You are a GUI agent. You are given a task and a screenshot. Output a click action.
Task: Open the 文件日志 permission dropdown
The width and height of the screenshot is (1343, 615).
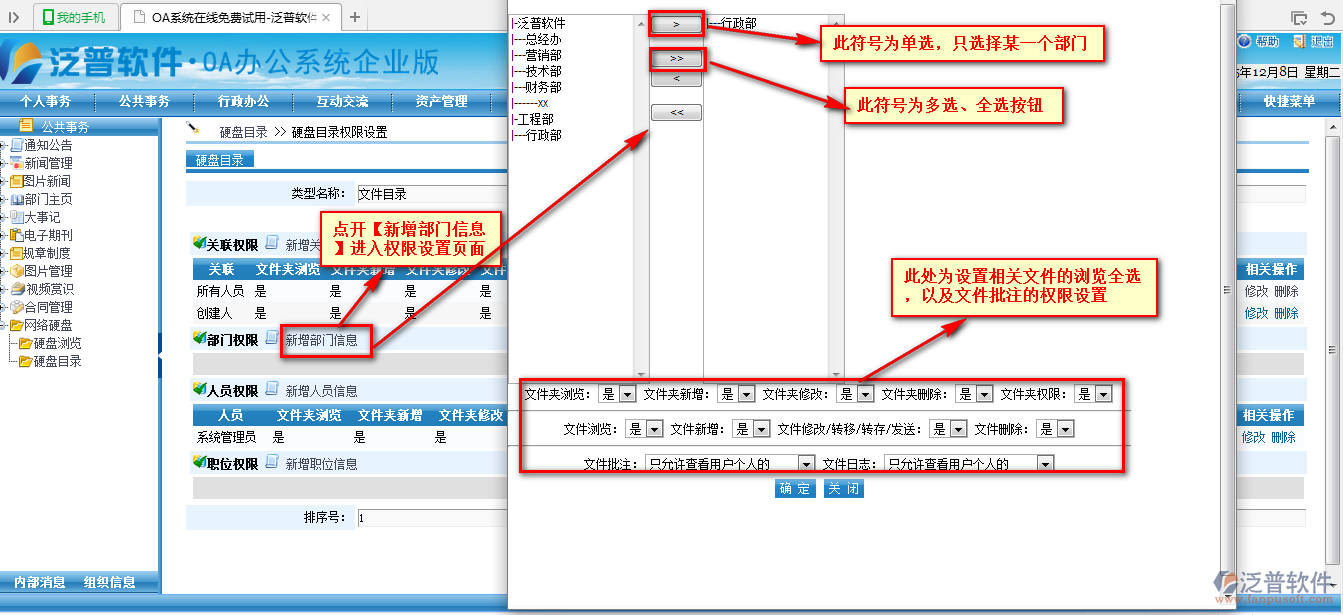click(970, 463)
